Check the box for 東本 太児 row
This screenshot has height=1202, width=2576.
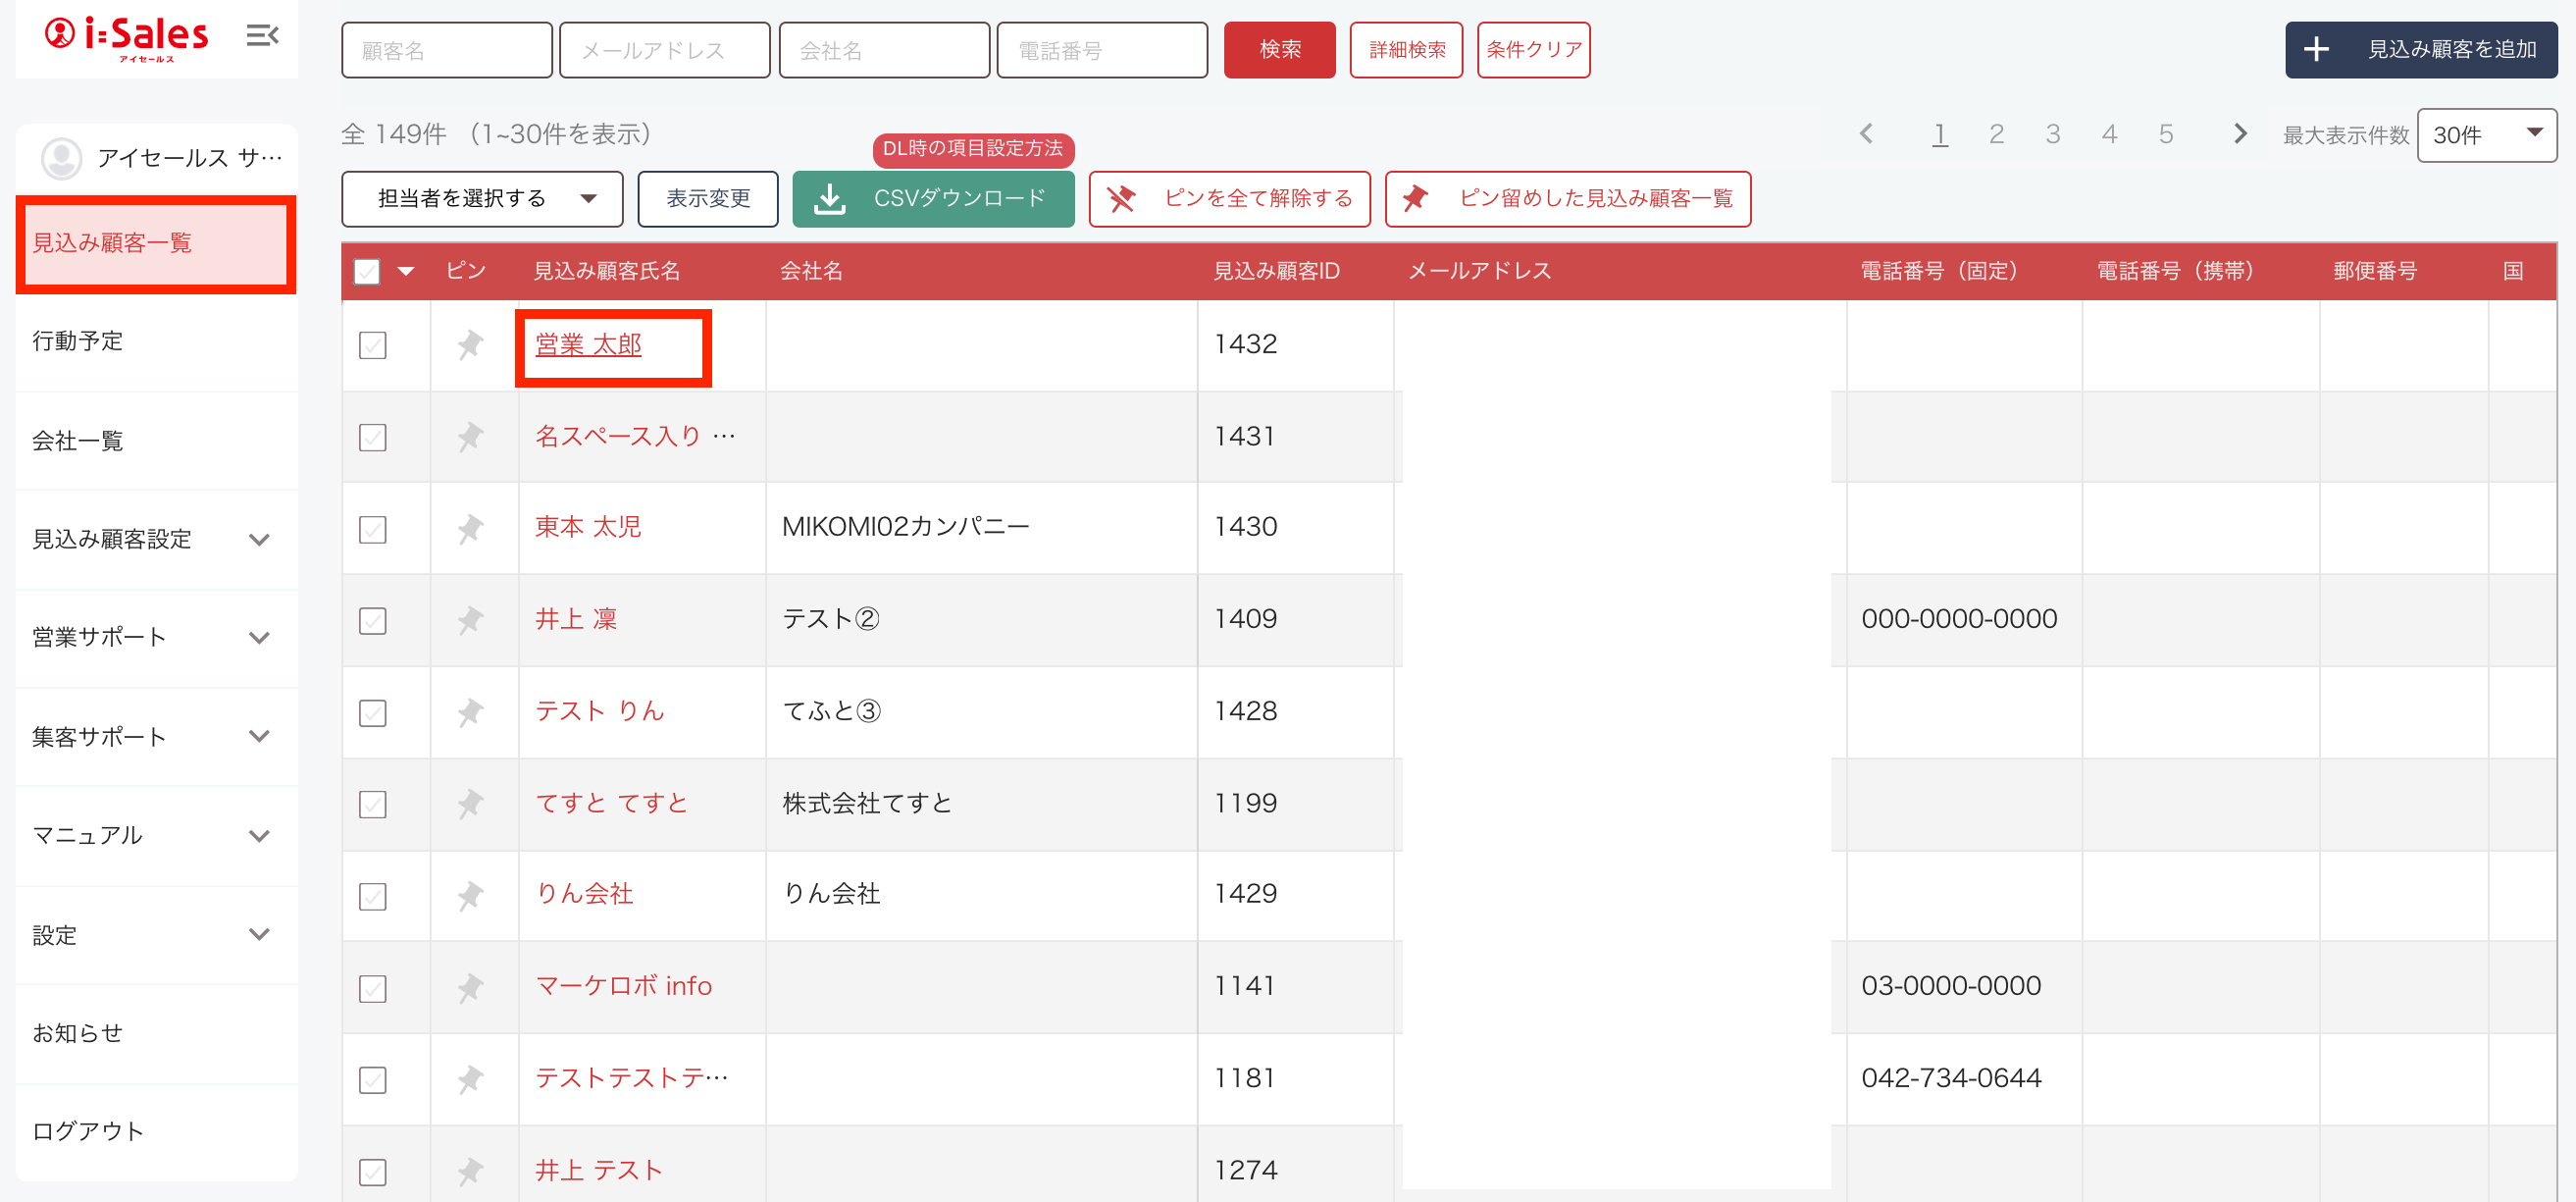pyautogui.click(x=372, y=529)
